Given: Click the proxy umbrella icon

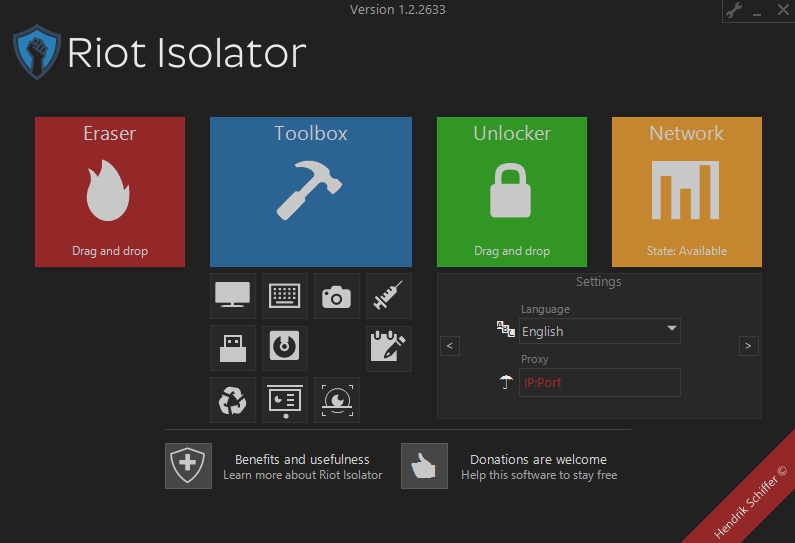Looking at the screenshot, I should tap(506, 382).
